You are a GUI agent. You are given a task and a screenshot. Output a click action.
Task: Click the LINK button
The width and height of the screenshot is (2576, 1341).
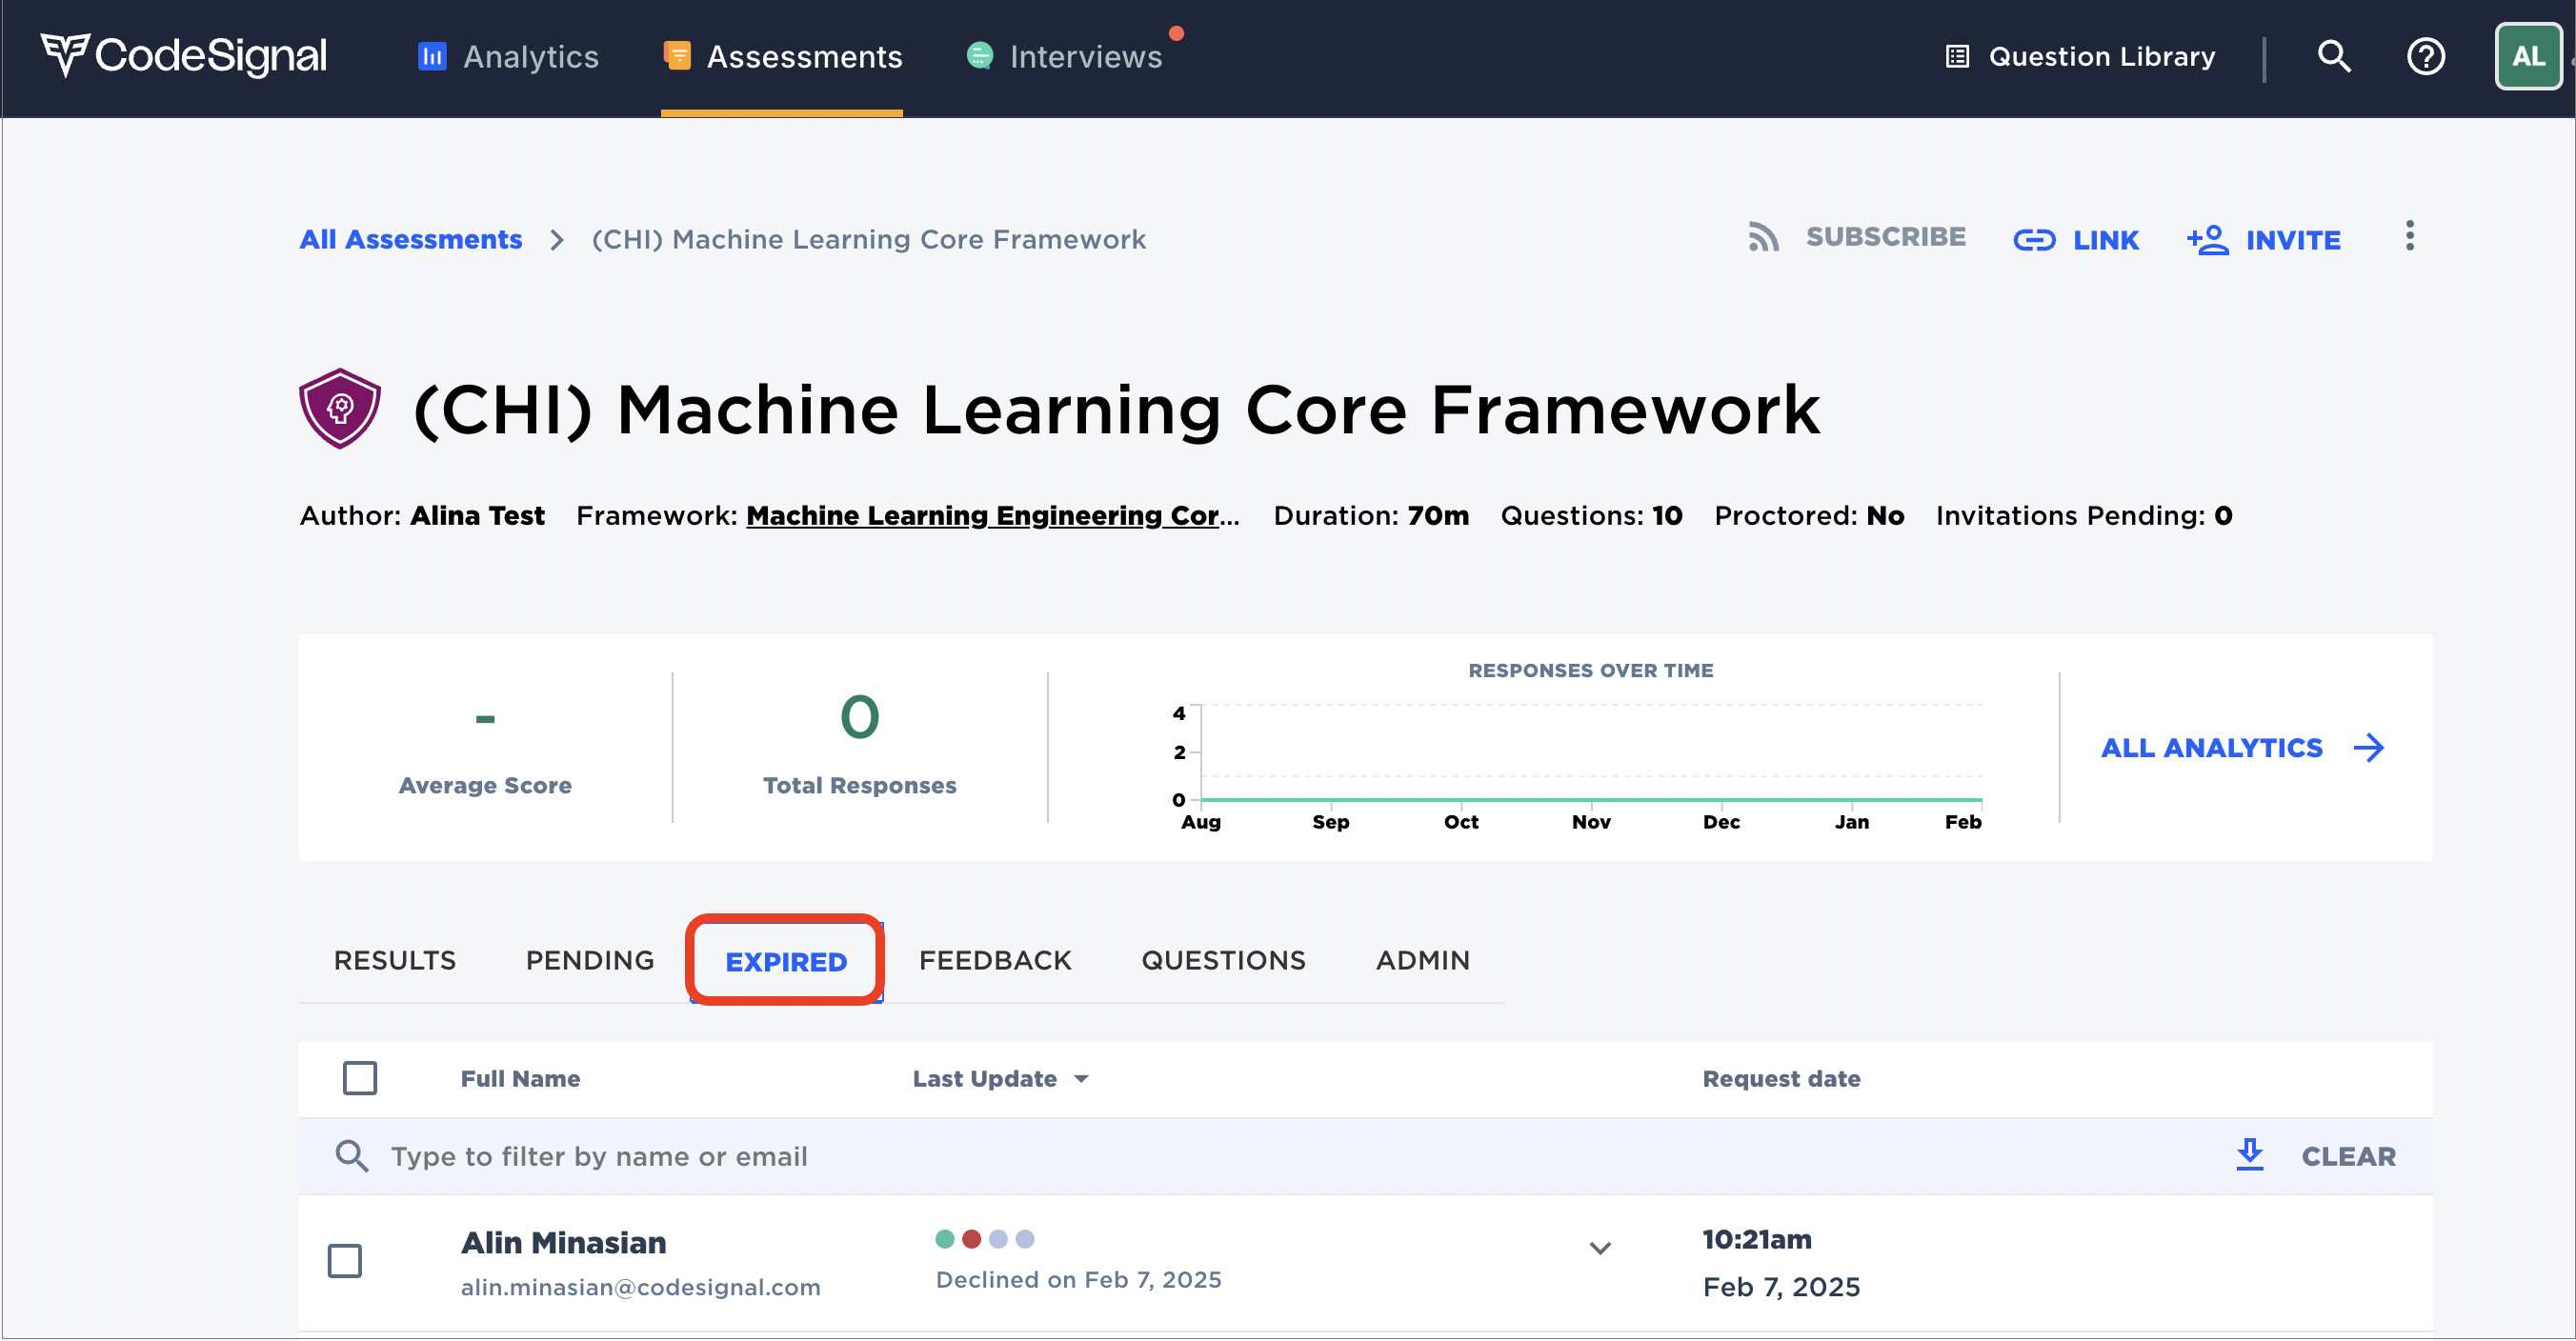click(2076, 240)
